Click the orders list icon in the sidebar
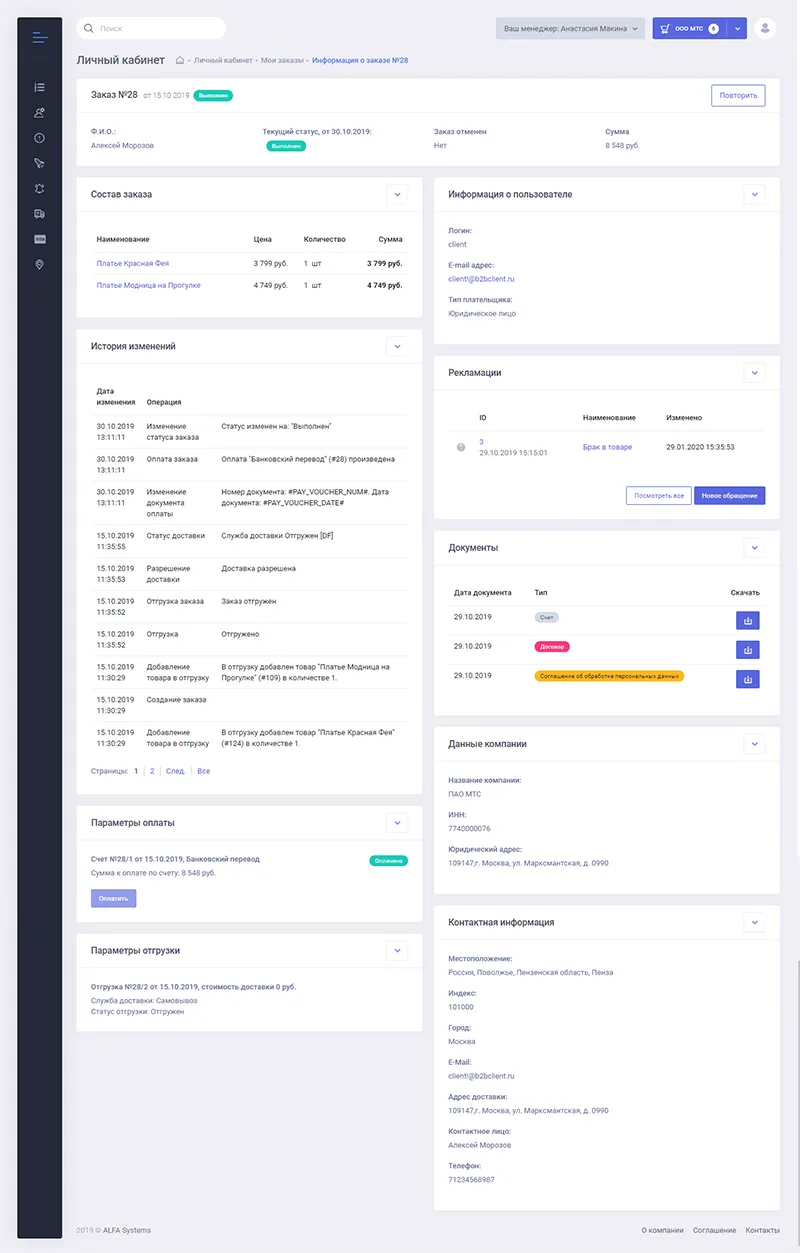Viewport: 800px width, 1253px height. [39, 88]
